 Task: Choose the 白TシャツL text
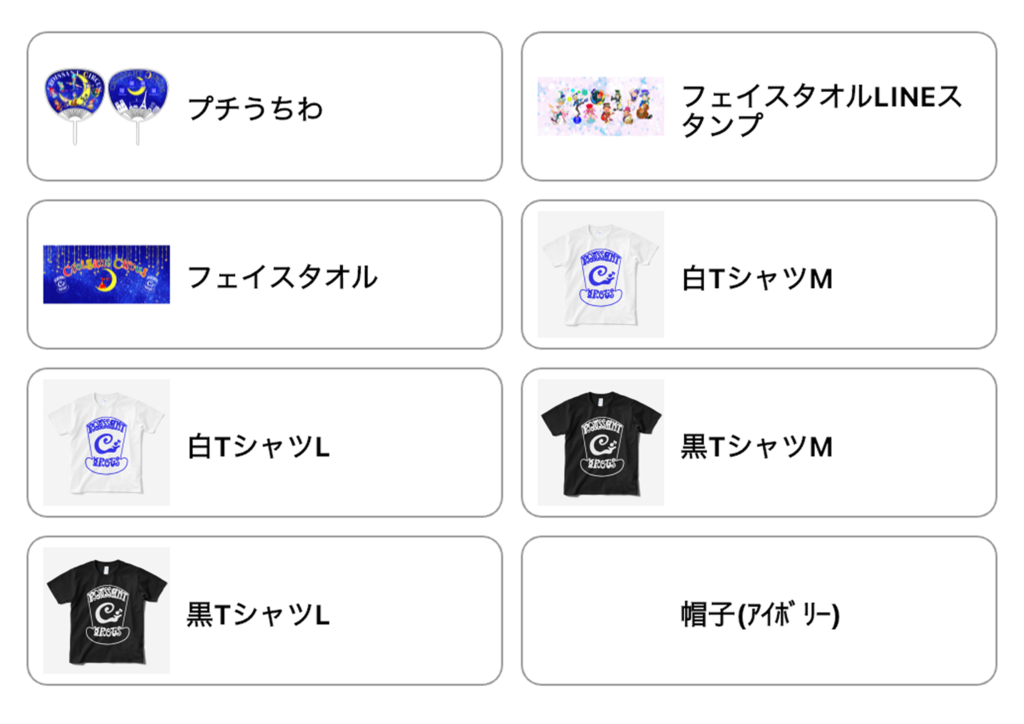(259, 446)
